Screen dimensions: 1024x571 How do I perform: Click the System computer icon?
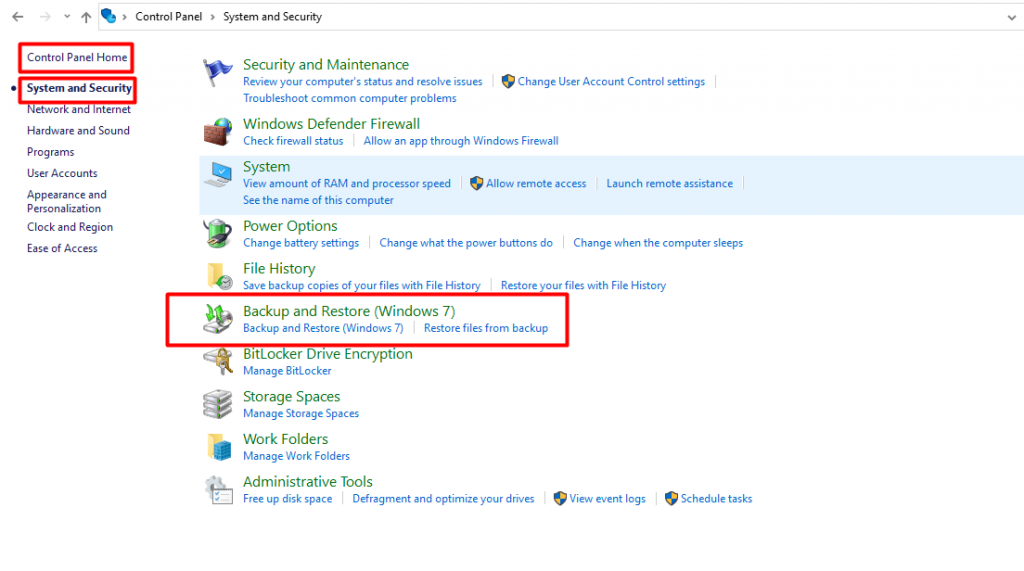pyautogui.click(x=218, y=175)
